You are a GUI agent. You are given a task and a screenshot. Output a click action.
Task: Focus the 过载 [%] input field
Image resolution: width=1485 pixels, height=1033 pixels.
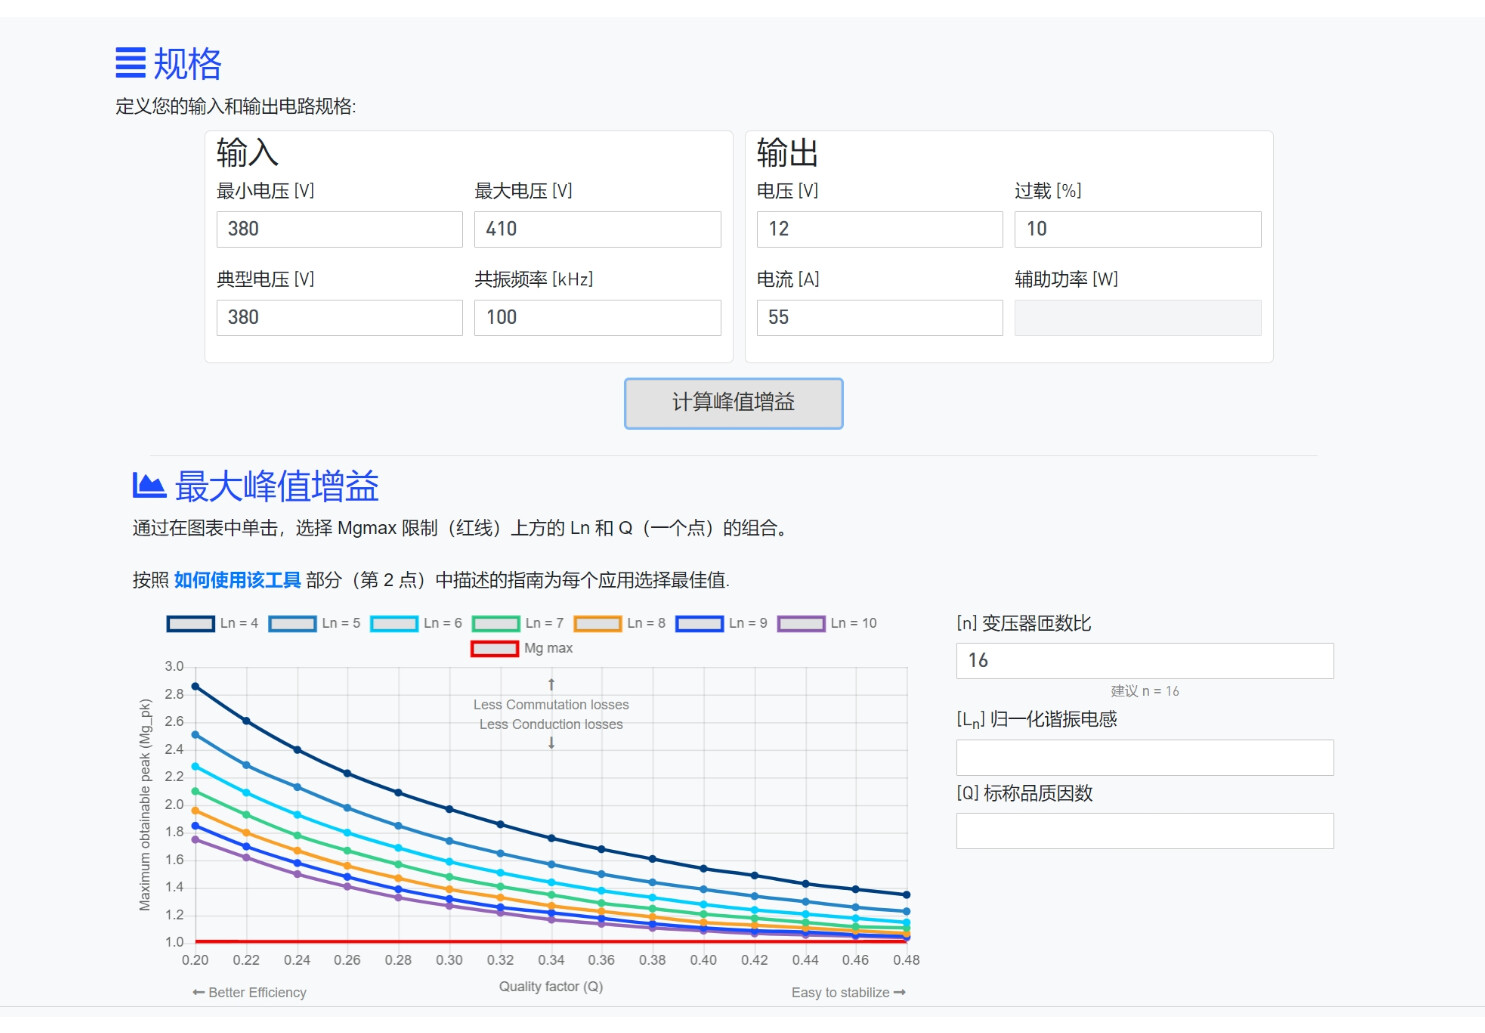click(x=1138, y=229)
